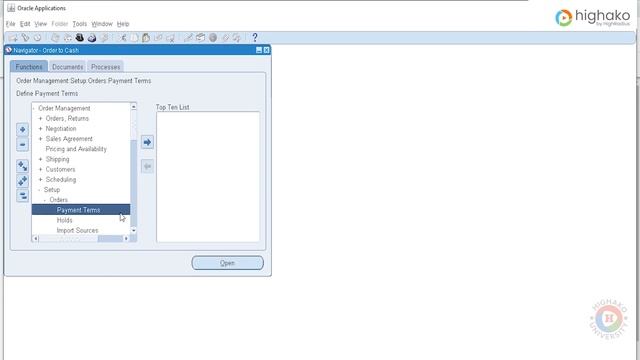
Task: Click the Print toolbar icon
Action: (x=92, y=38)
